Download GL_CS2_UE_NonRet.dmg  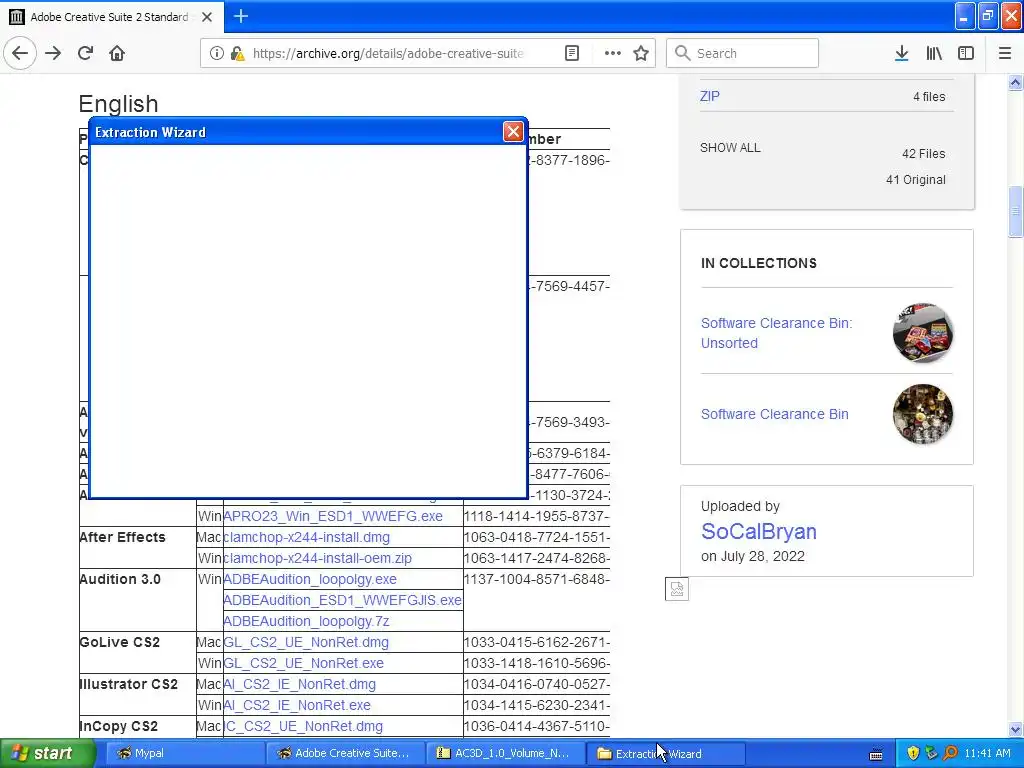[x=306, y=642]
